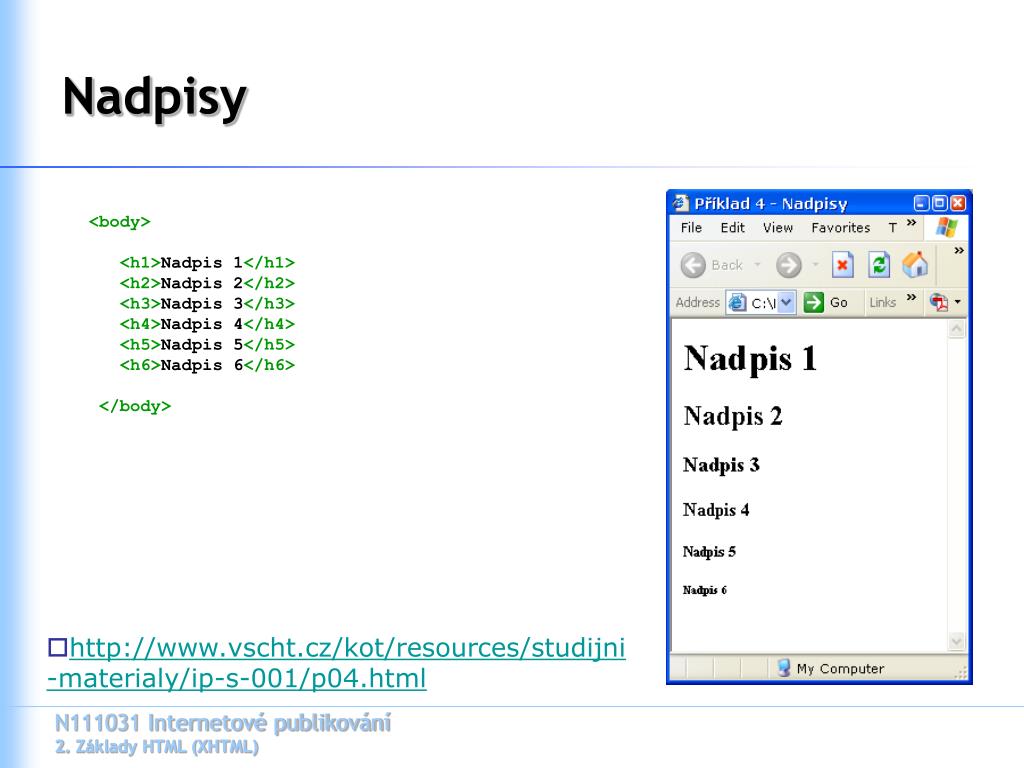The width and height of the screenshot is (1024, 768).
Task: Minimize the Příklad 4 browser window
Action: click(921, 203)
